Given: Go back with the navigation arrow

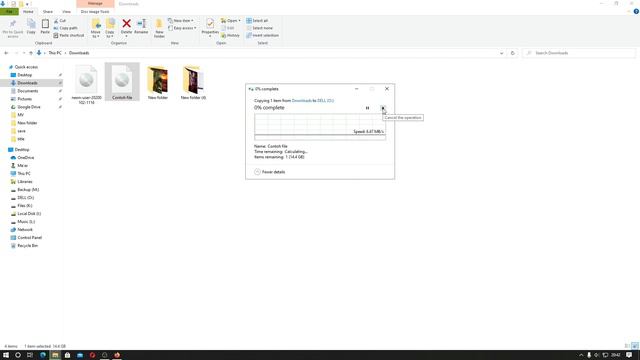Looking at the screenshot, I should point(6,53).
